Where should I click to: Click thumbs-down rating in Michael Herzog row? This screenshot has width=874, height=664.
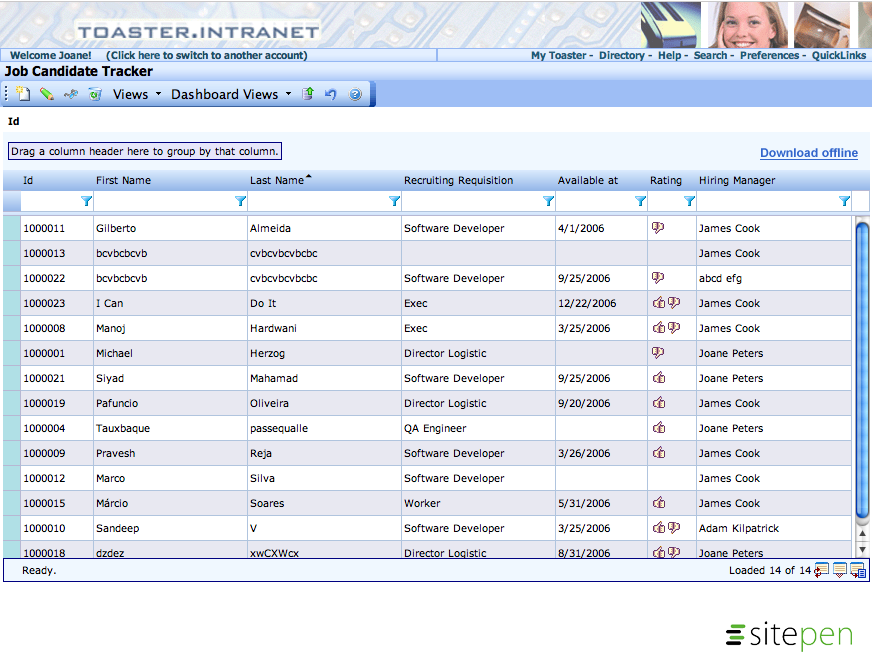(x=658, y=352)
